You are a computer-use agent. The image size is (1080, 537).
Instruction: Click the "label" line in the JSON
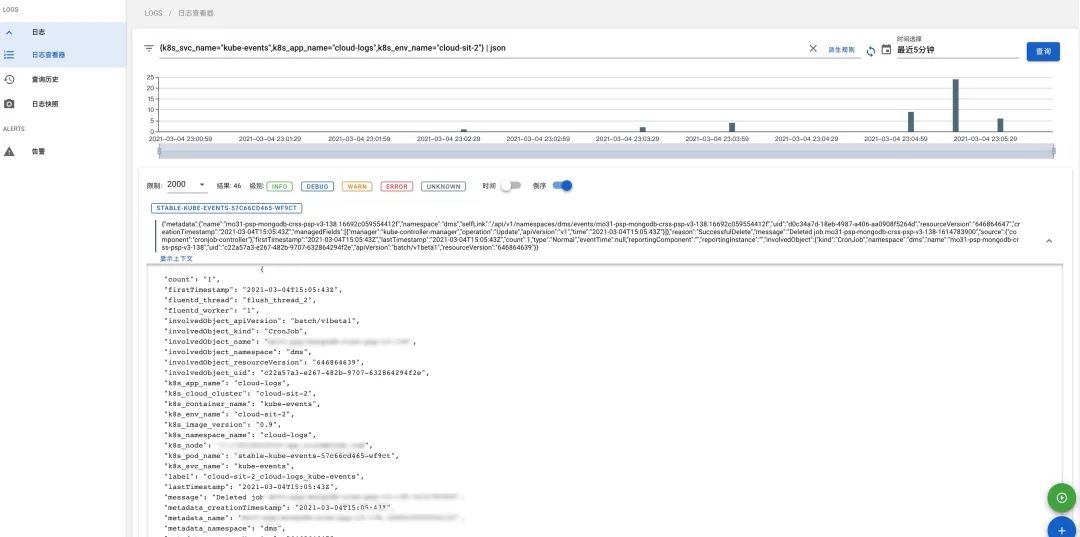[262, 476]
